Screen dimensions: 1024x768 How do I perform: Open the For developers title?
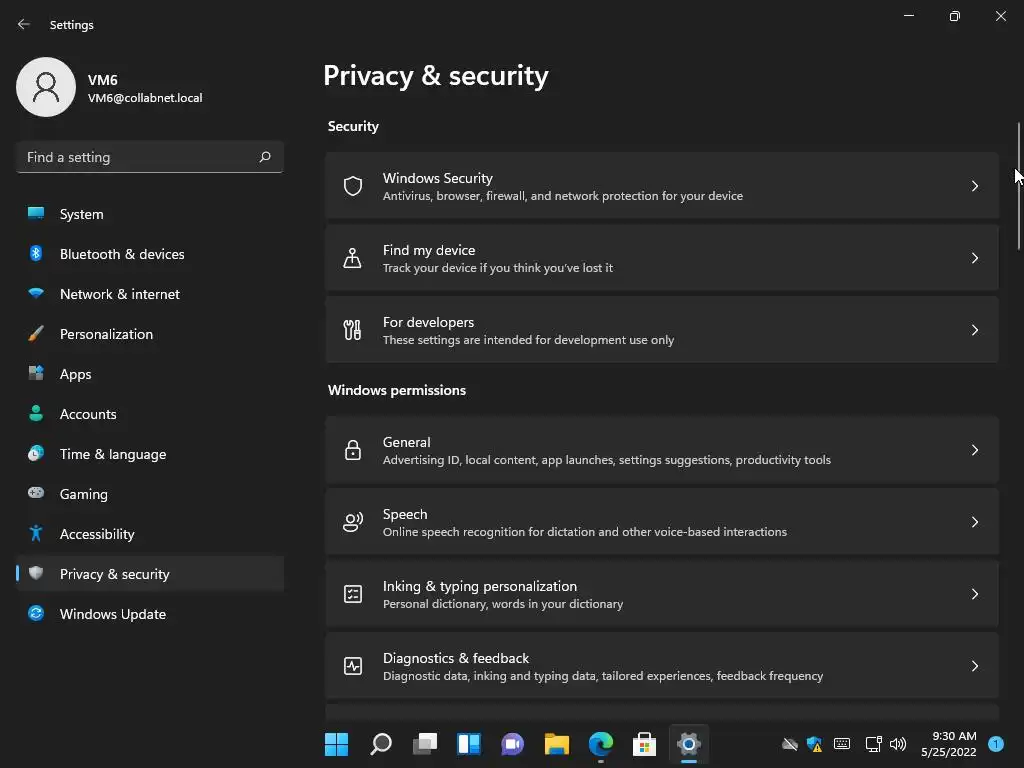(428, 322)
